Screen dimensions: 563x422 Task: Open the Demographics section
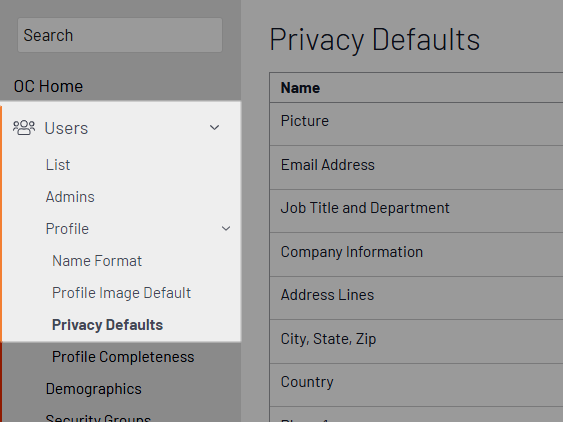[94, 389]
